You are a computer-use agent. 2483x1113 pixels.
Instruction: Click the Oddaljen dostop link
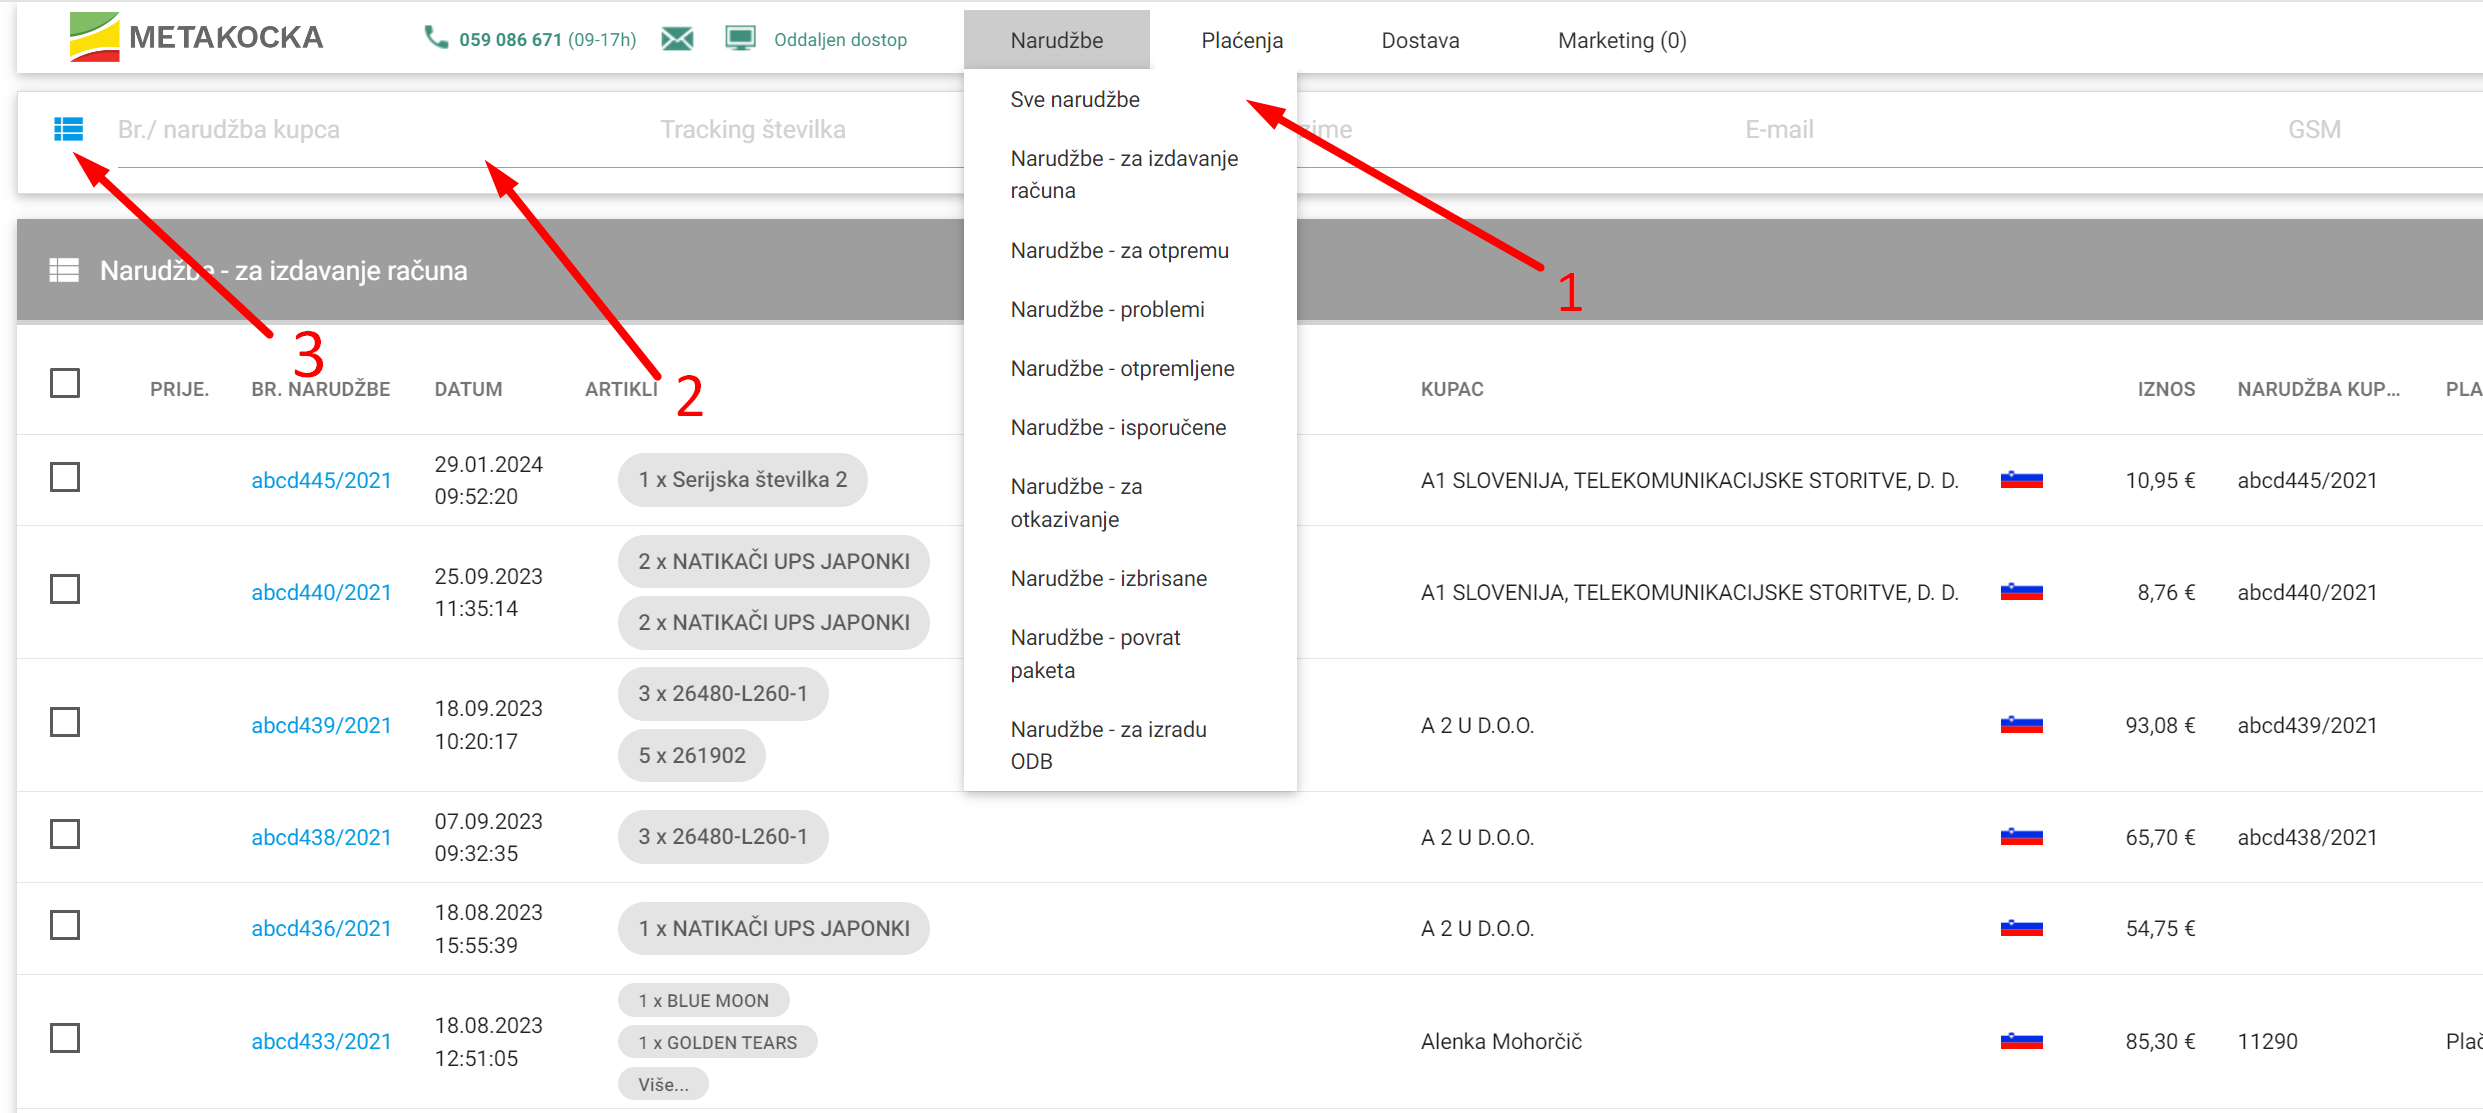[x=840, y=40]
